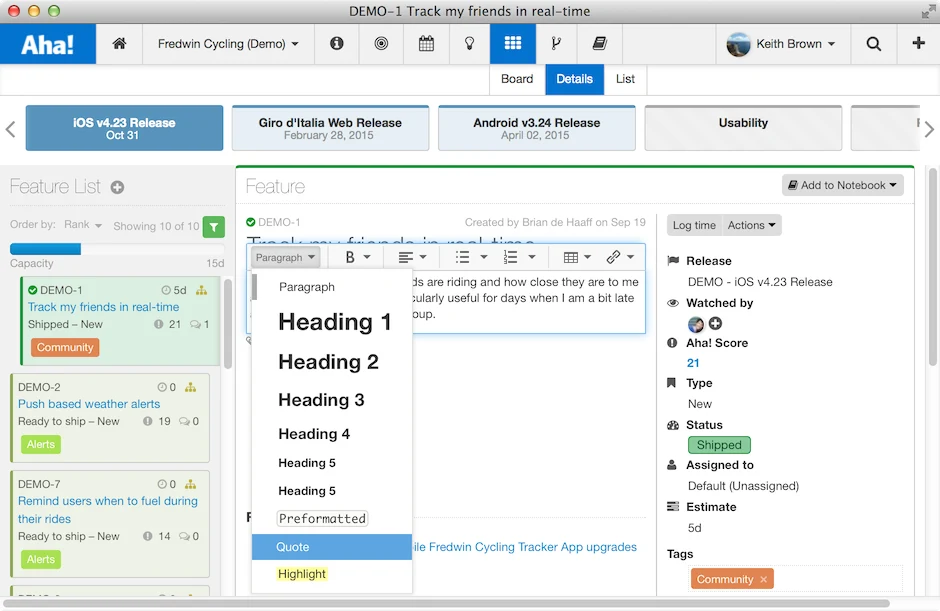This screenshot has height=611, width=940.
Task: Open the insert table dropdown
Action: click(577, 258)
